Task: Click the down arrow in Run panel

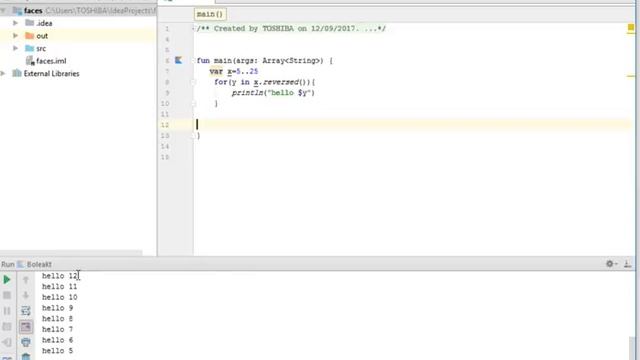Action: (26, 295)
